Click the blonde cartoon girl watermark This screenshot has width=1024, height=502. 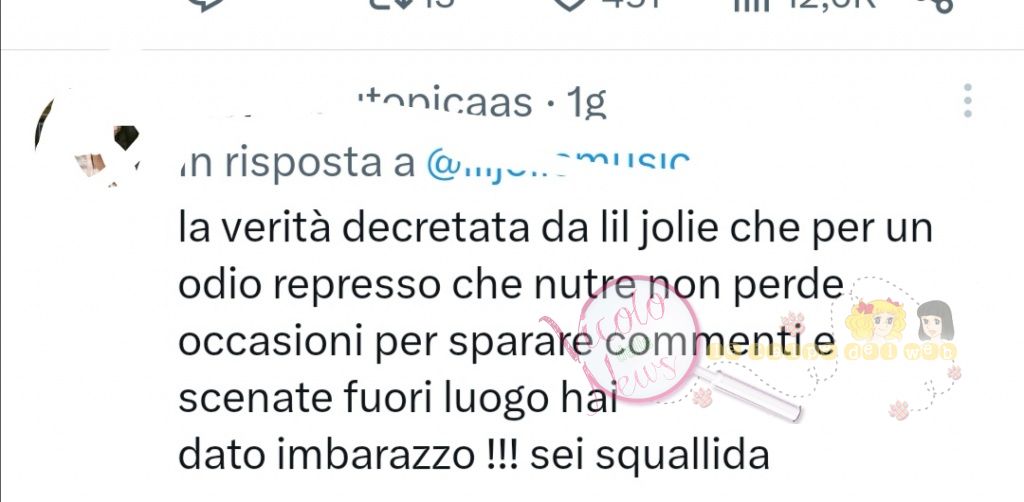(875, 321)
